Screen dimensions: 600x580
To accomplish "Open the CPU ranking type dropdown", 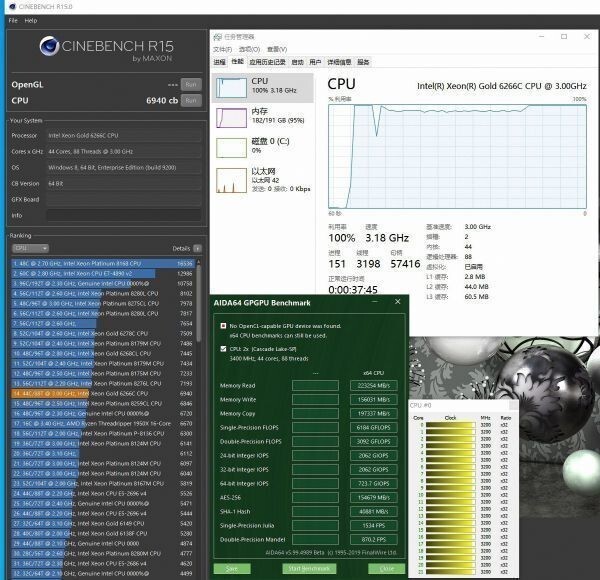I will (x=24, y=248).
